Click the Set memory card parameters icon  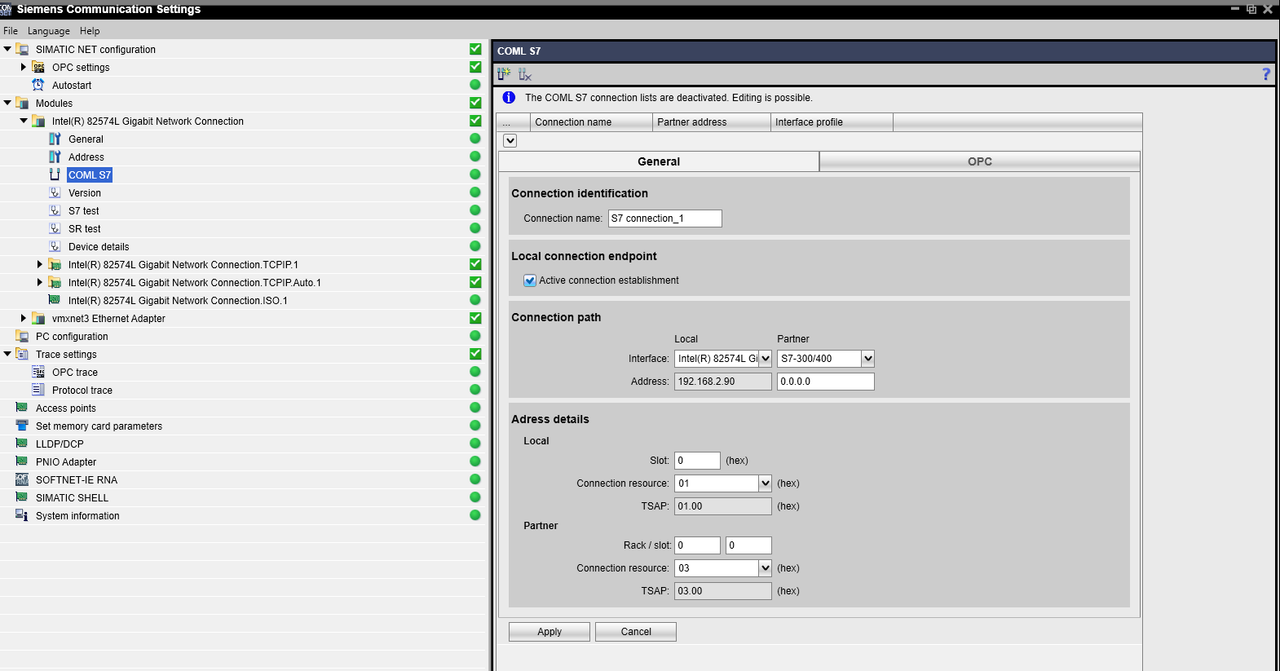pyautogui.click(x=22, y=426)
